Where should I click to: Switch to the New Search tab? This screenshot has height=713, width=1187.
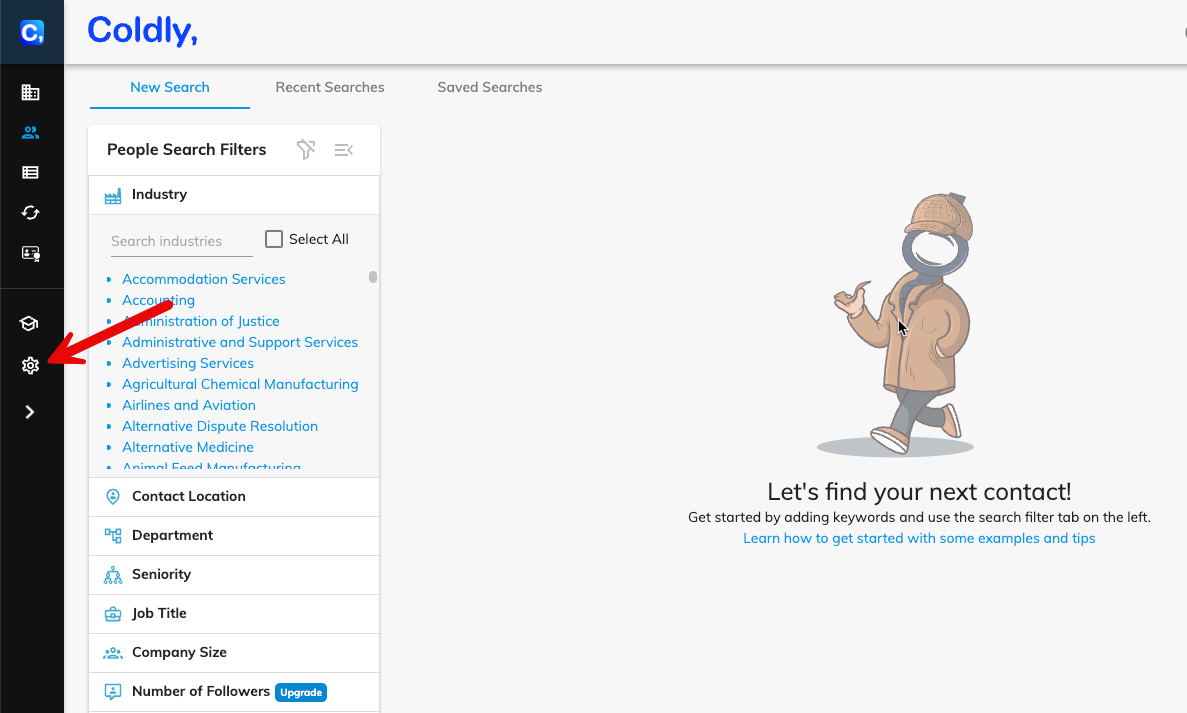(x=170, y=87)
